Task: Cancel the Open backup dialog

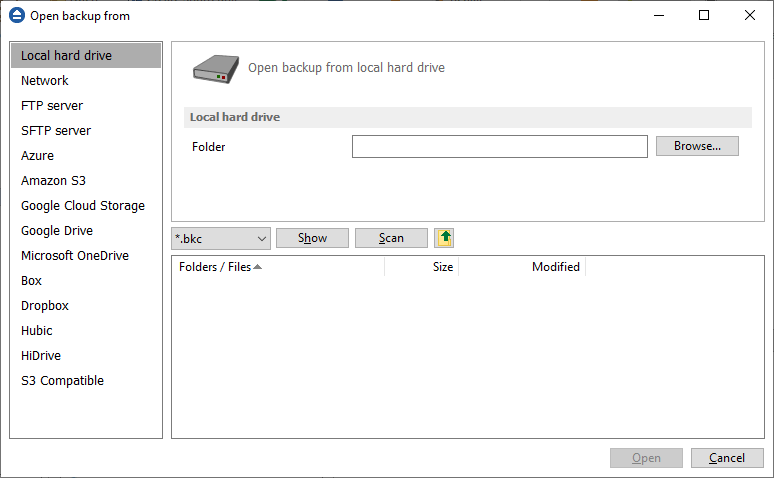Action: tap(727, 458)
